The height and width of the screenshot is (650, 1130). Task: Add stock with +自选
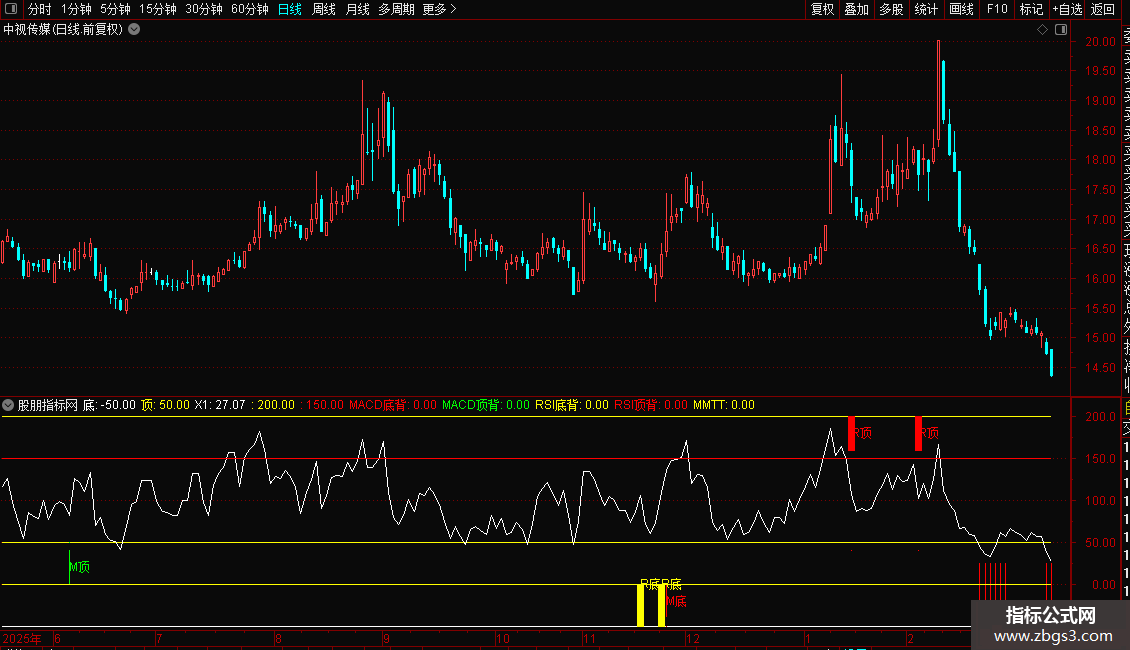(1067, 9)
